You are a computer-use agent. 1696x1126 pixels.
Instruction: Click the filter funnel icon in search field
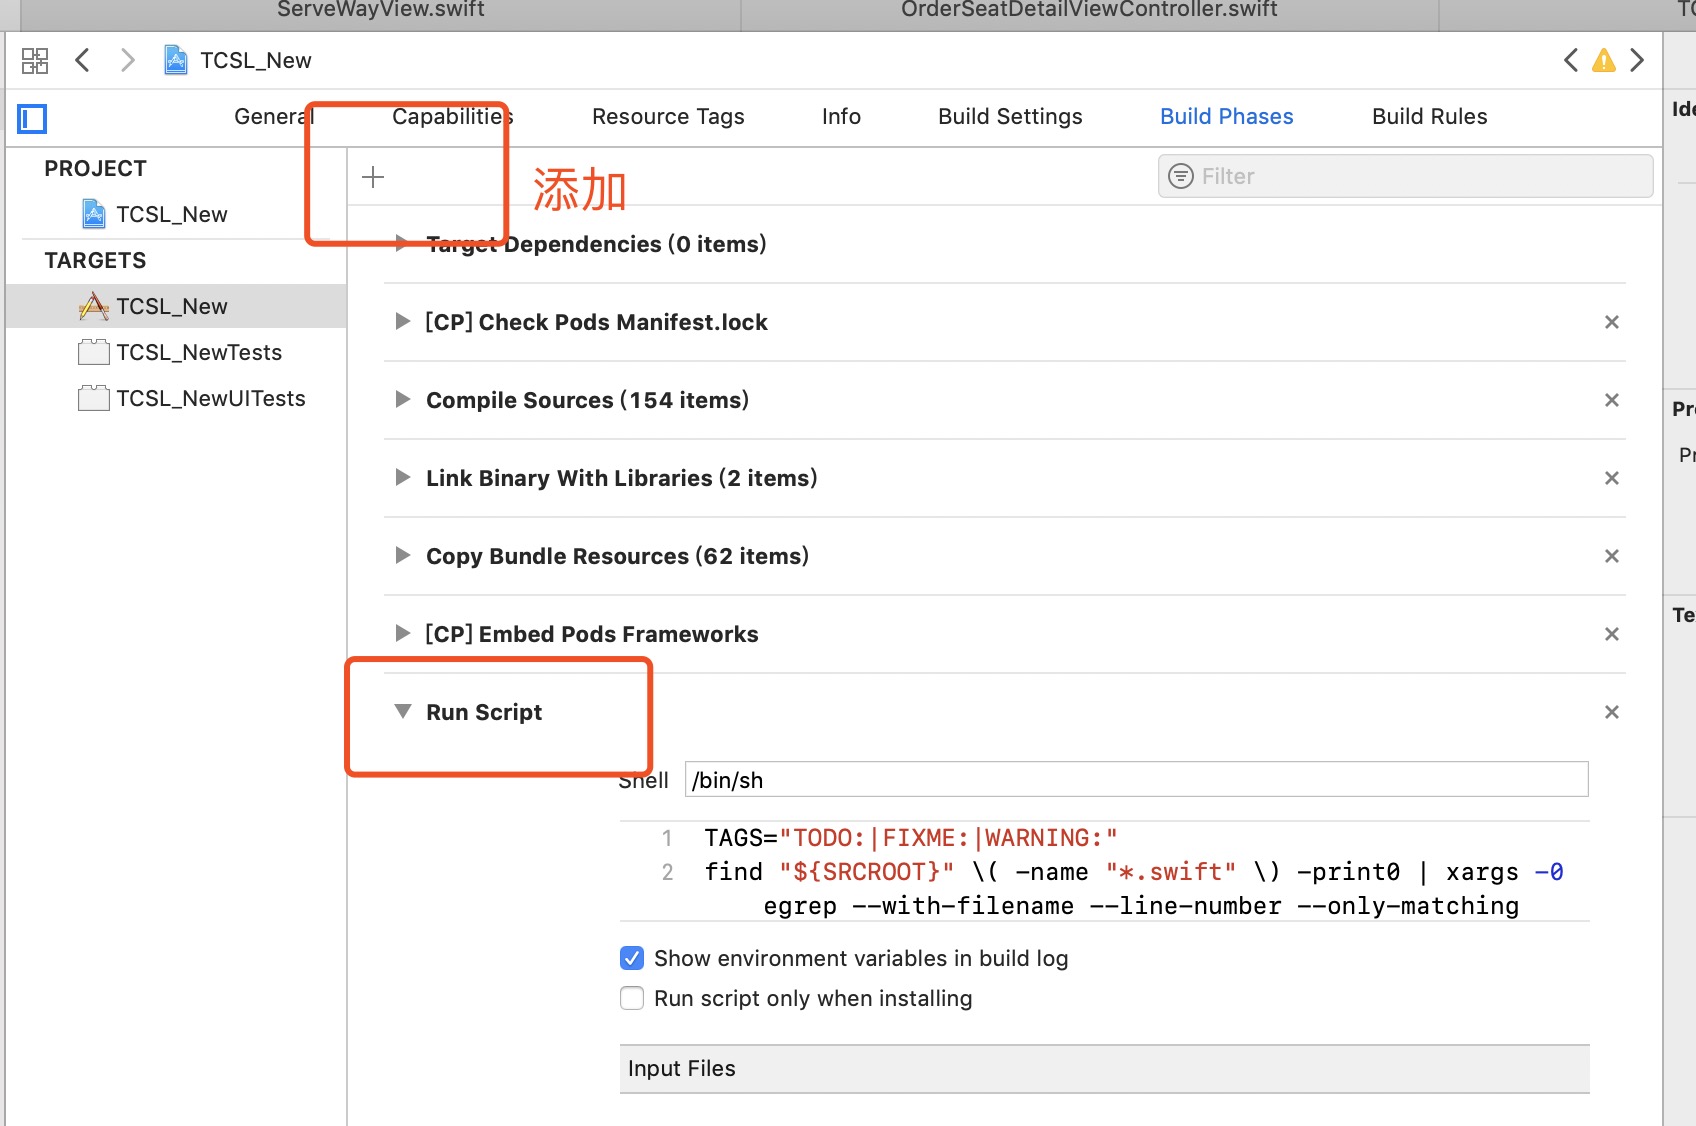click(1180, 176)
